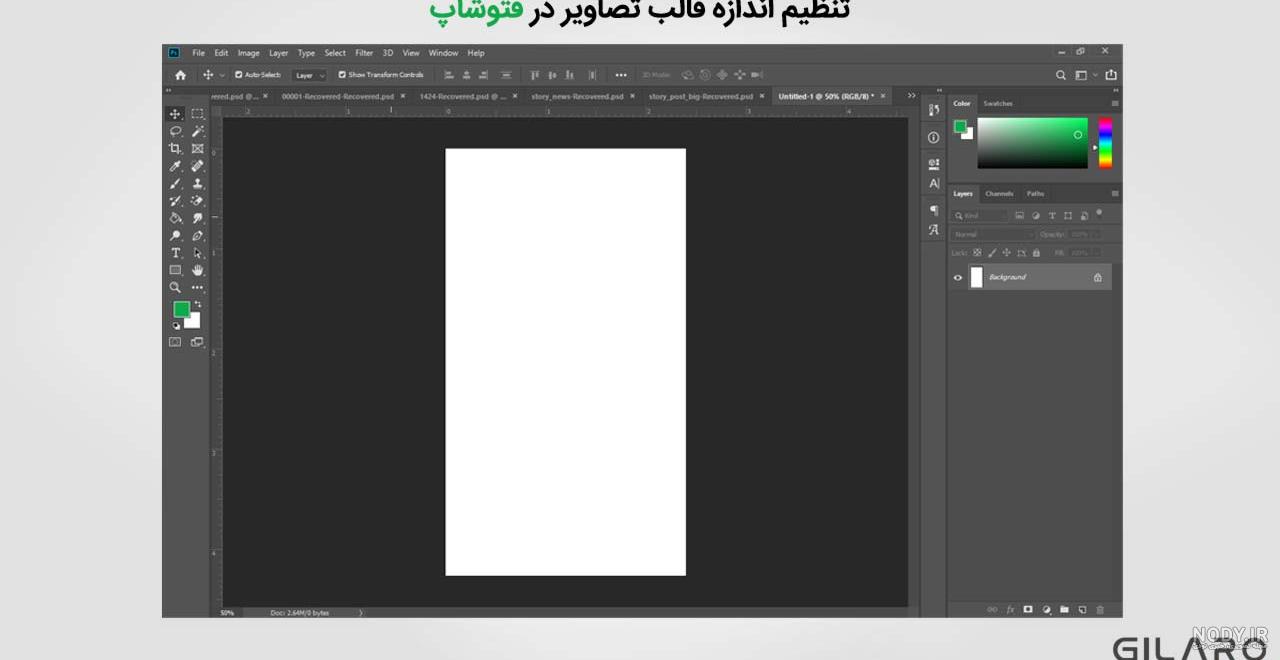Select the Path Selection tool
1280x660 pixels.
pos(197,253)
